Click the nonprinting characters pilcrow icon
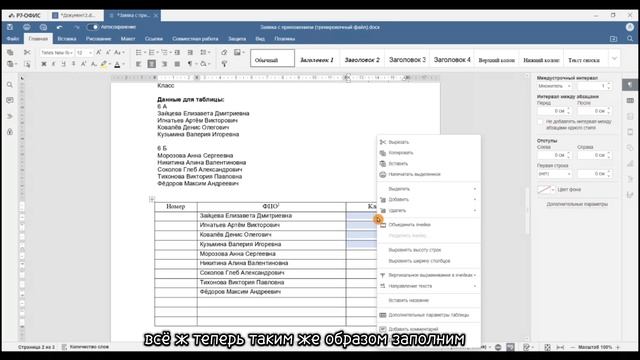Viewport: 640px width, 360px height. [x=190, y=64]
